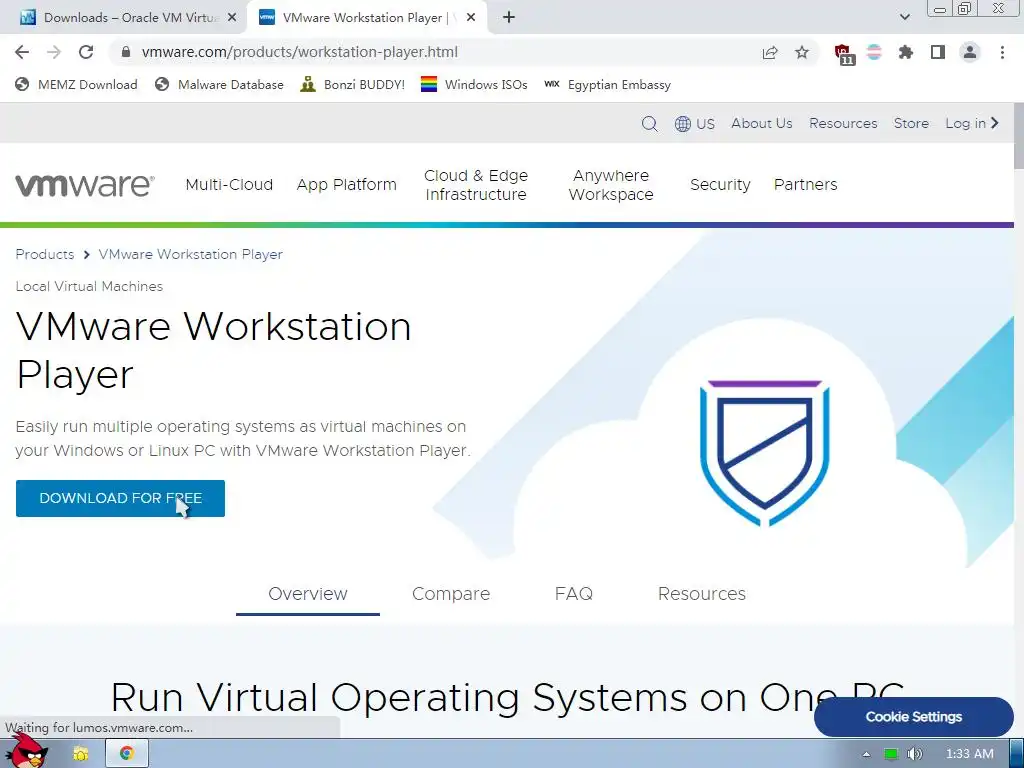Switch to the FAQ tab
The image size is (1024, 768).
pyautogui.click(x=573, y=594)
